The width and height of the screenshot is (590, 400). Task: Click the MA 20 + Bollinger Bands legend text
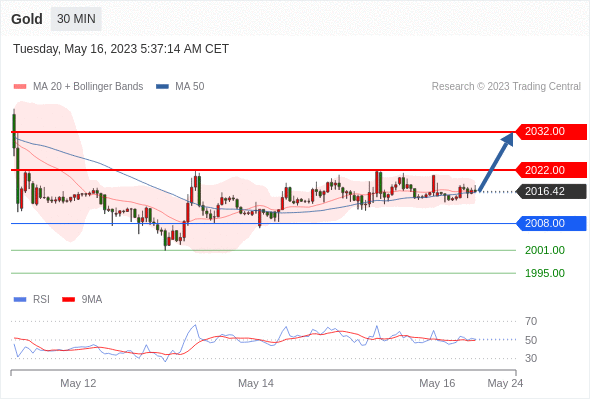tap(88, 87)
